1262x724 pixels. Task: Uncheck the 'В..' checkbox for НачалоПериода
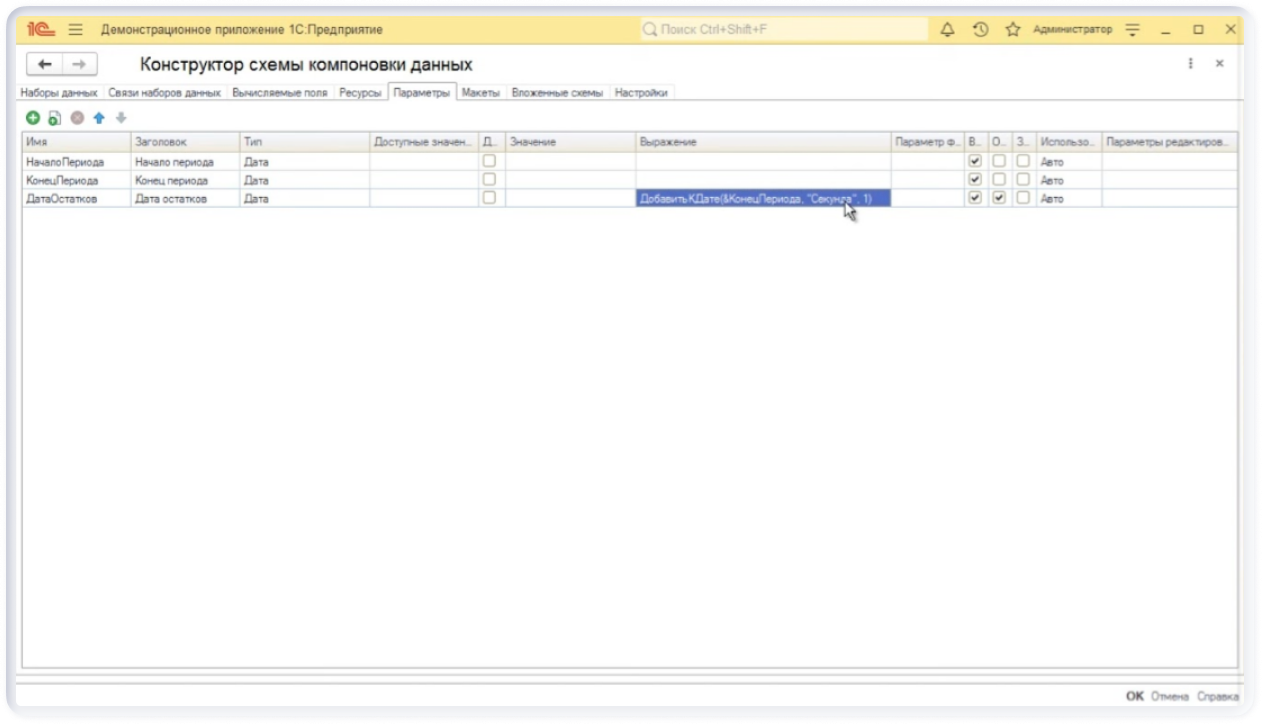[975, 161]
